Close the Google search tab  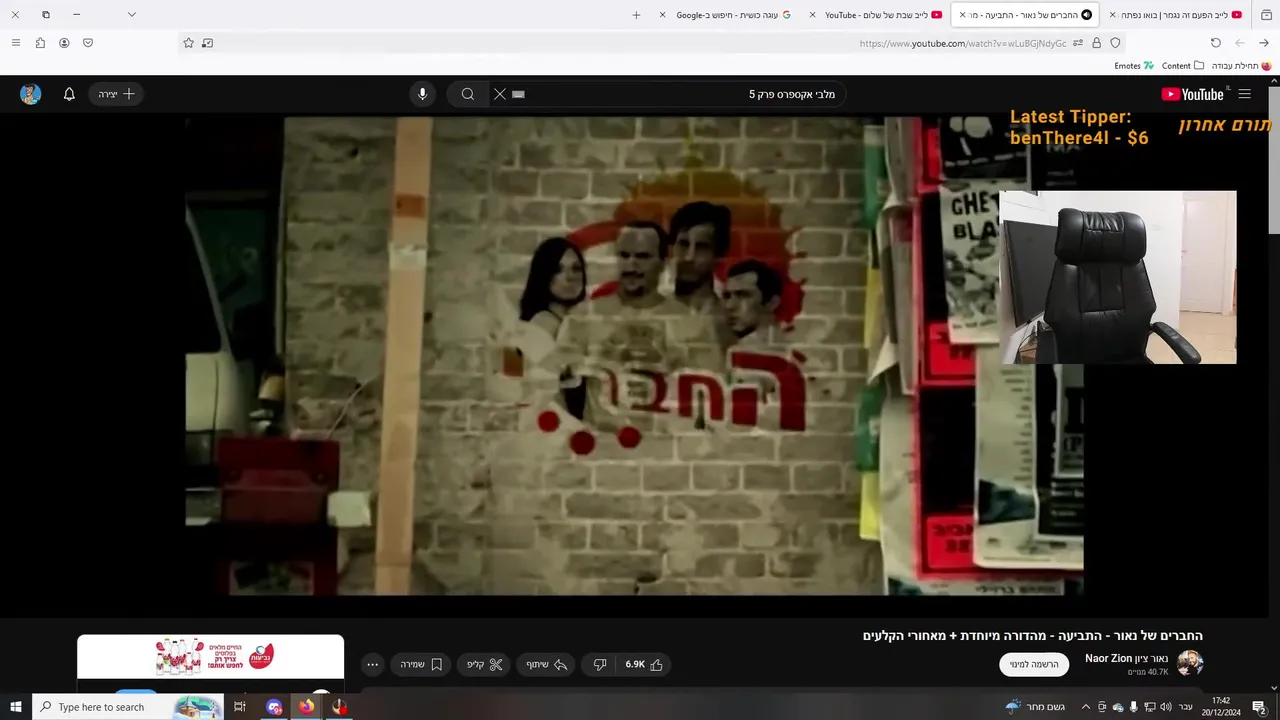tap(662, 15)
